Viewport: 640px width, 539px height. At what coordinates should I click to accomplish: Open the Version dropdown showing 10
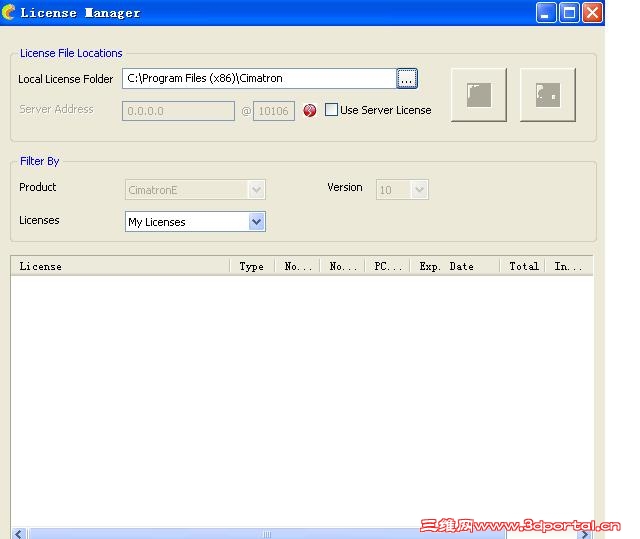[x=402, y=190]
